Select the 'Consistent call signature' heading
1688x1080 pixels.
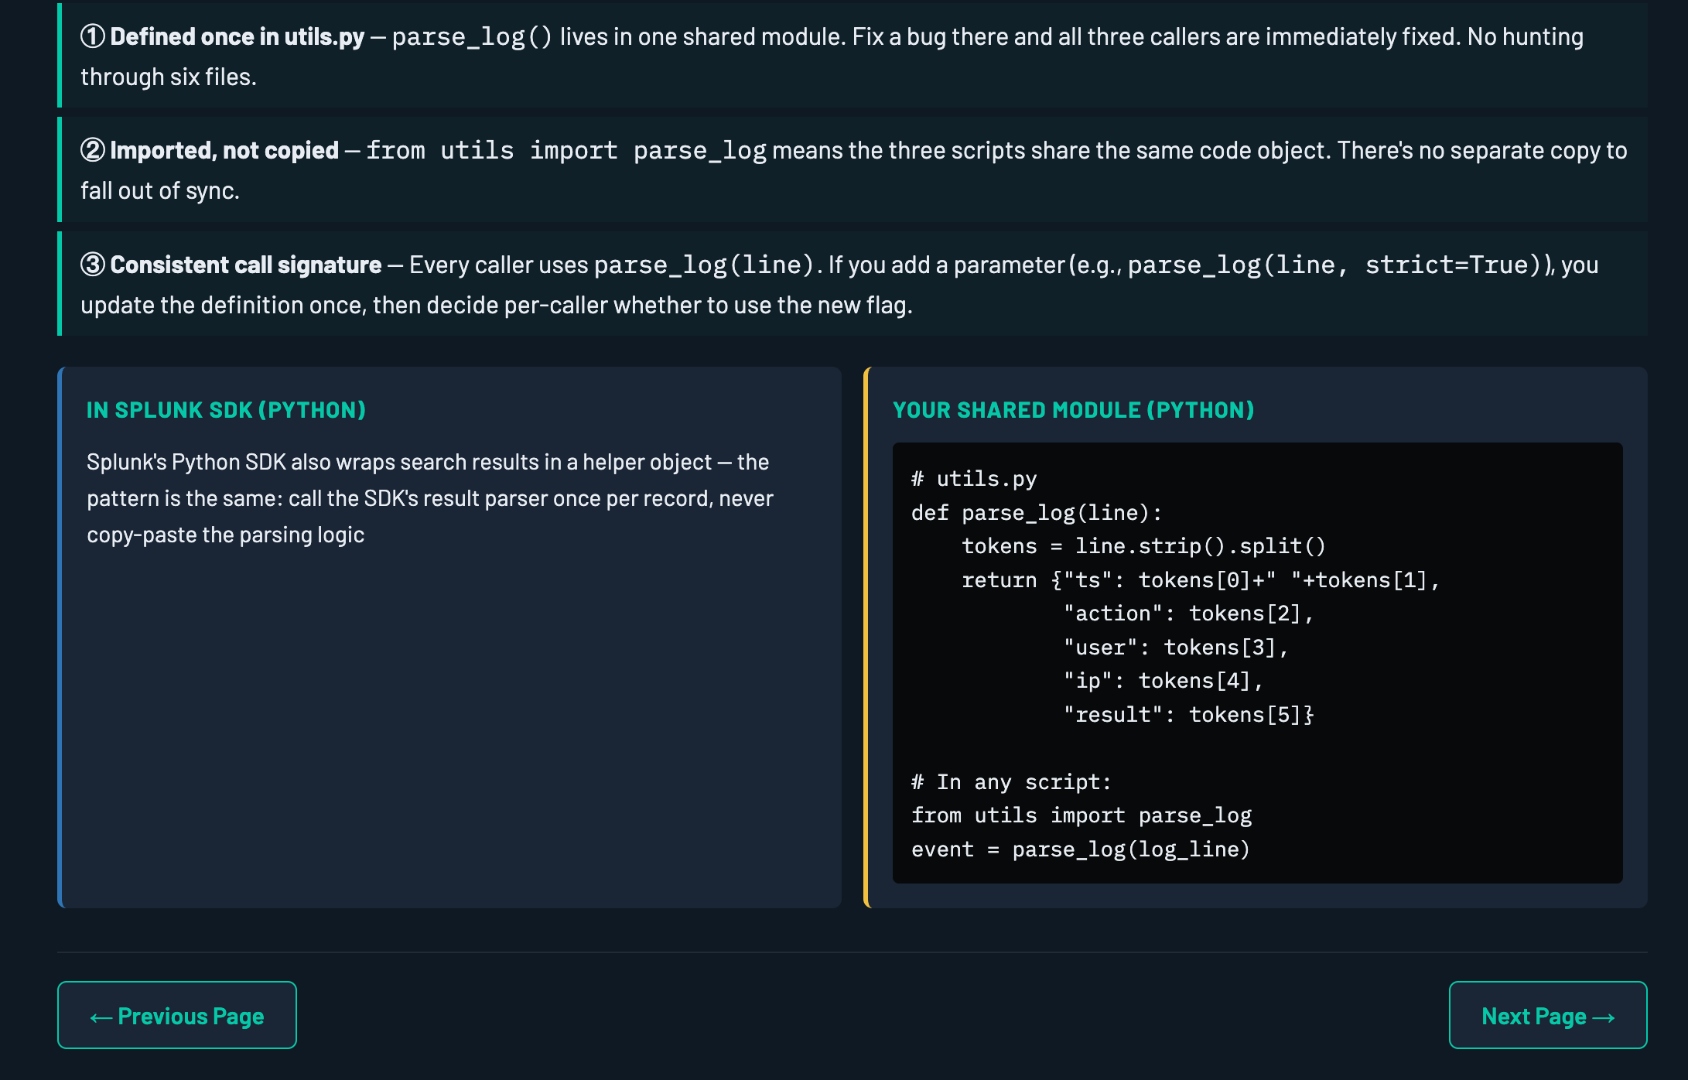(246, 265)
